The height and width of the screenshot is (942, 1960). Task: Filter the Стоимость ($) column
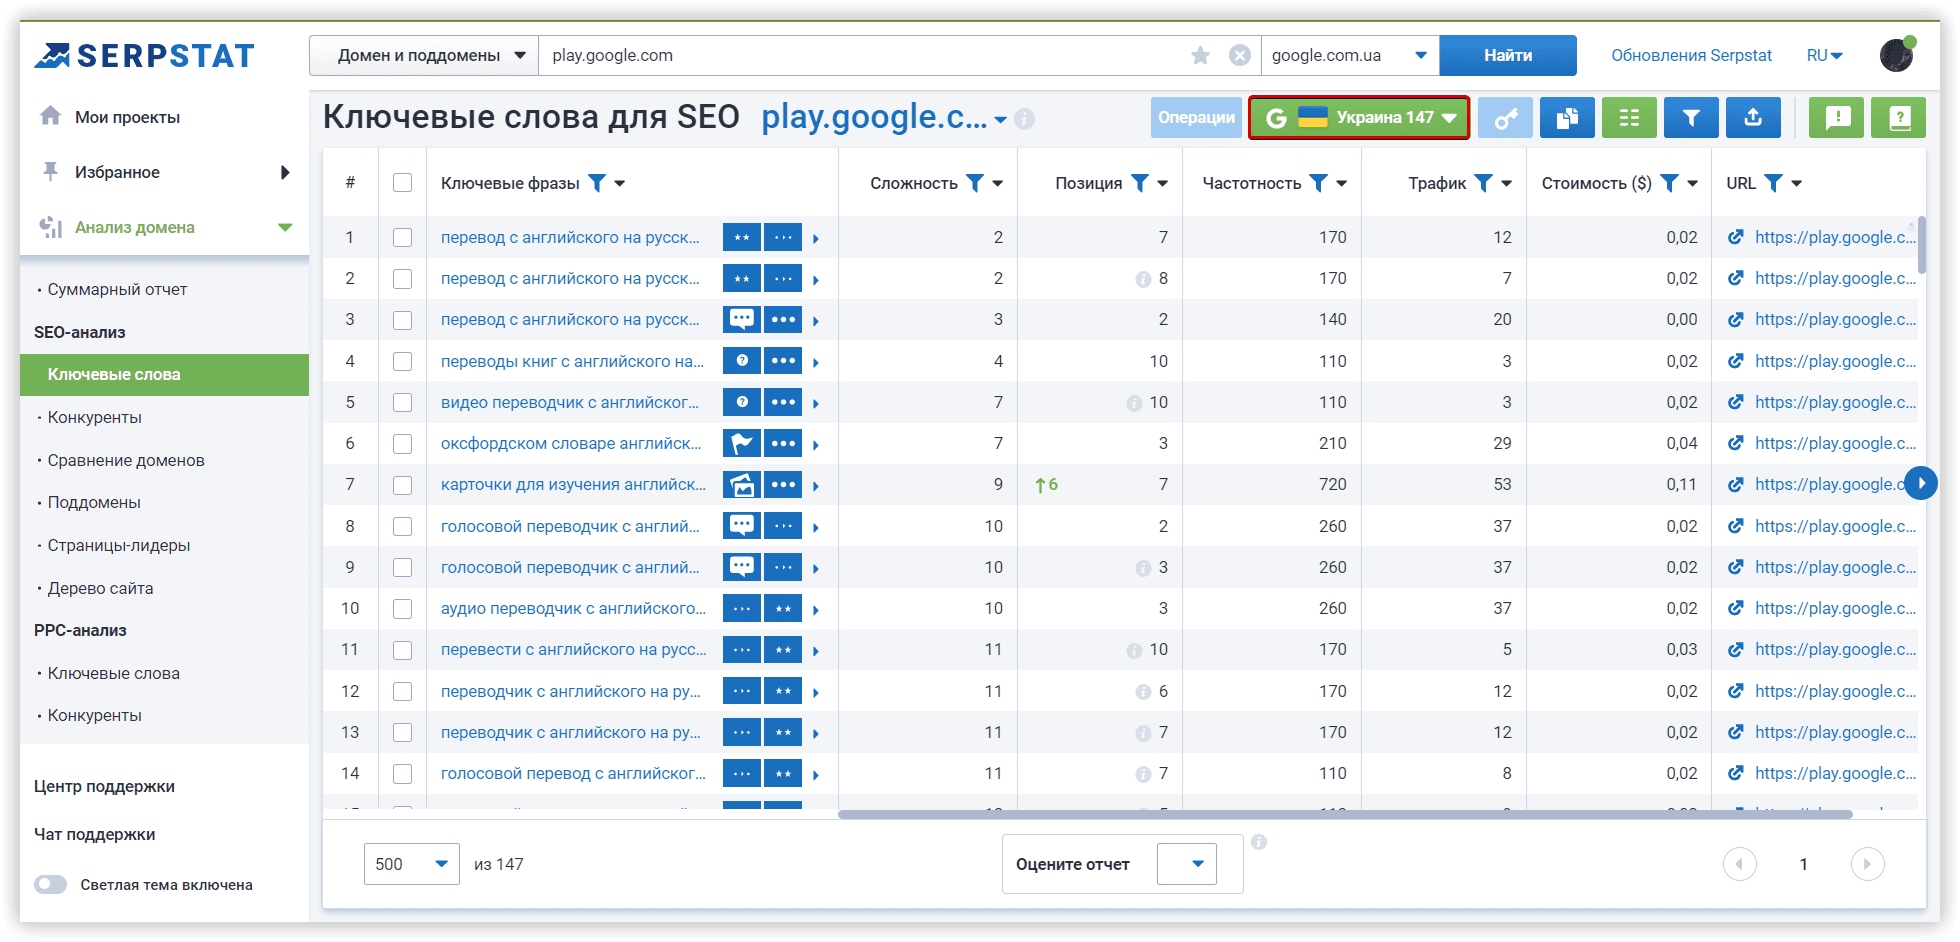point(1670,182)
